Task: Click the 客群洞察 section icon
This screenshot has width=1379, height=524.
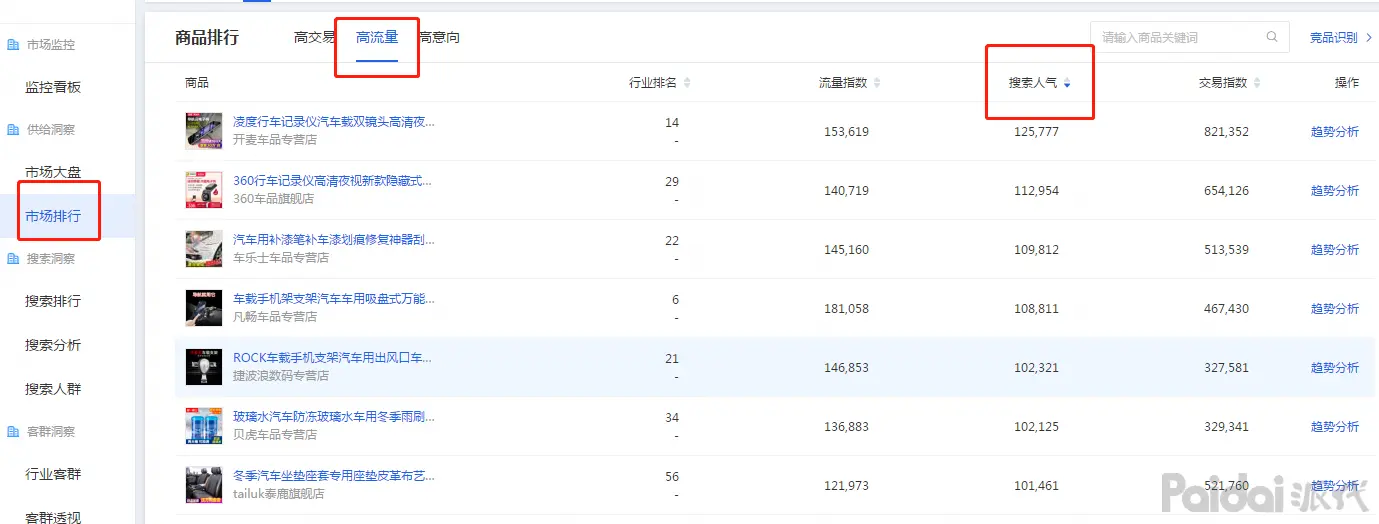Action: pyautogui.click(x=13, y=432)
